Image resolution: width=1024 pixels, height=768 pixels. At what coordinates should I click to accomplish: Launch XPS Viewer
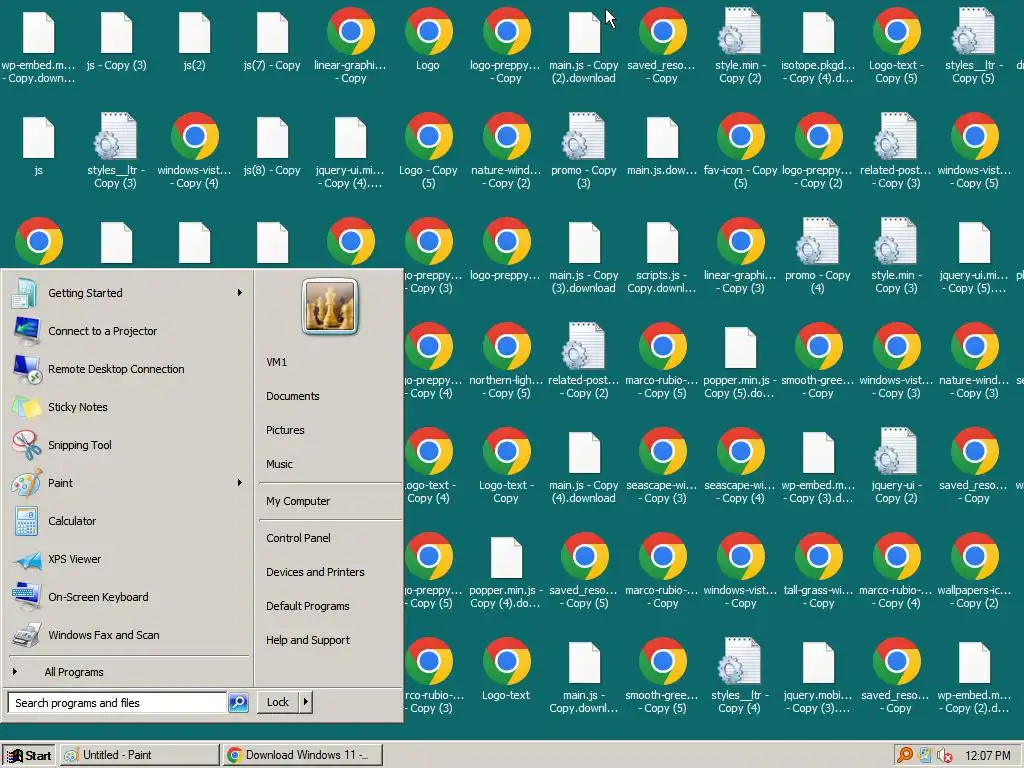click(x=127, y=559)
